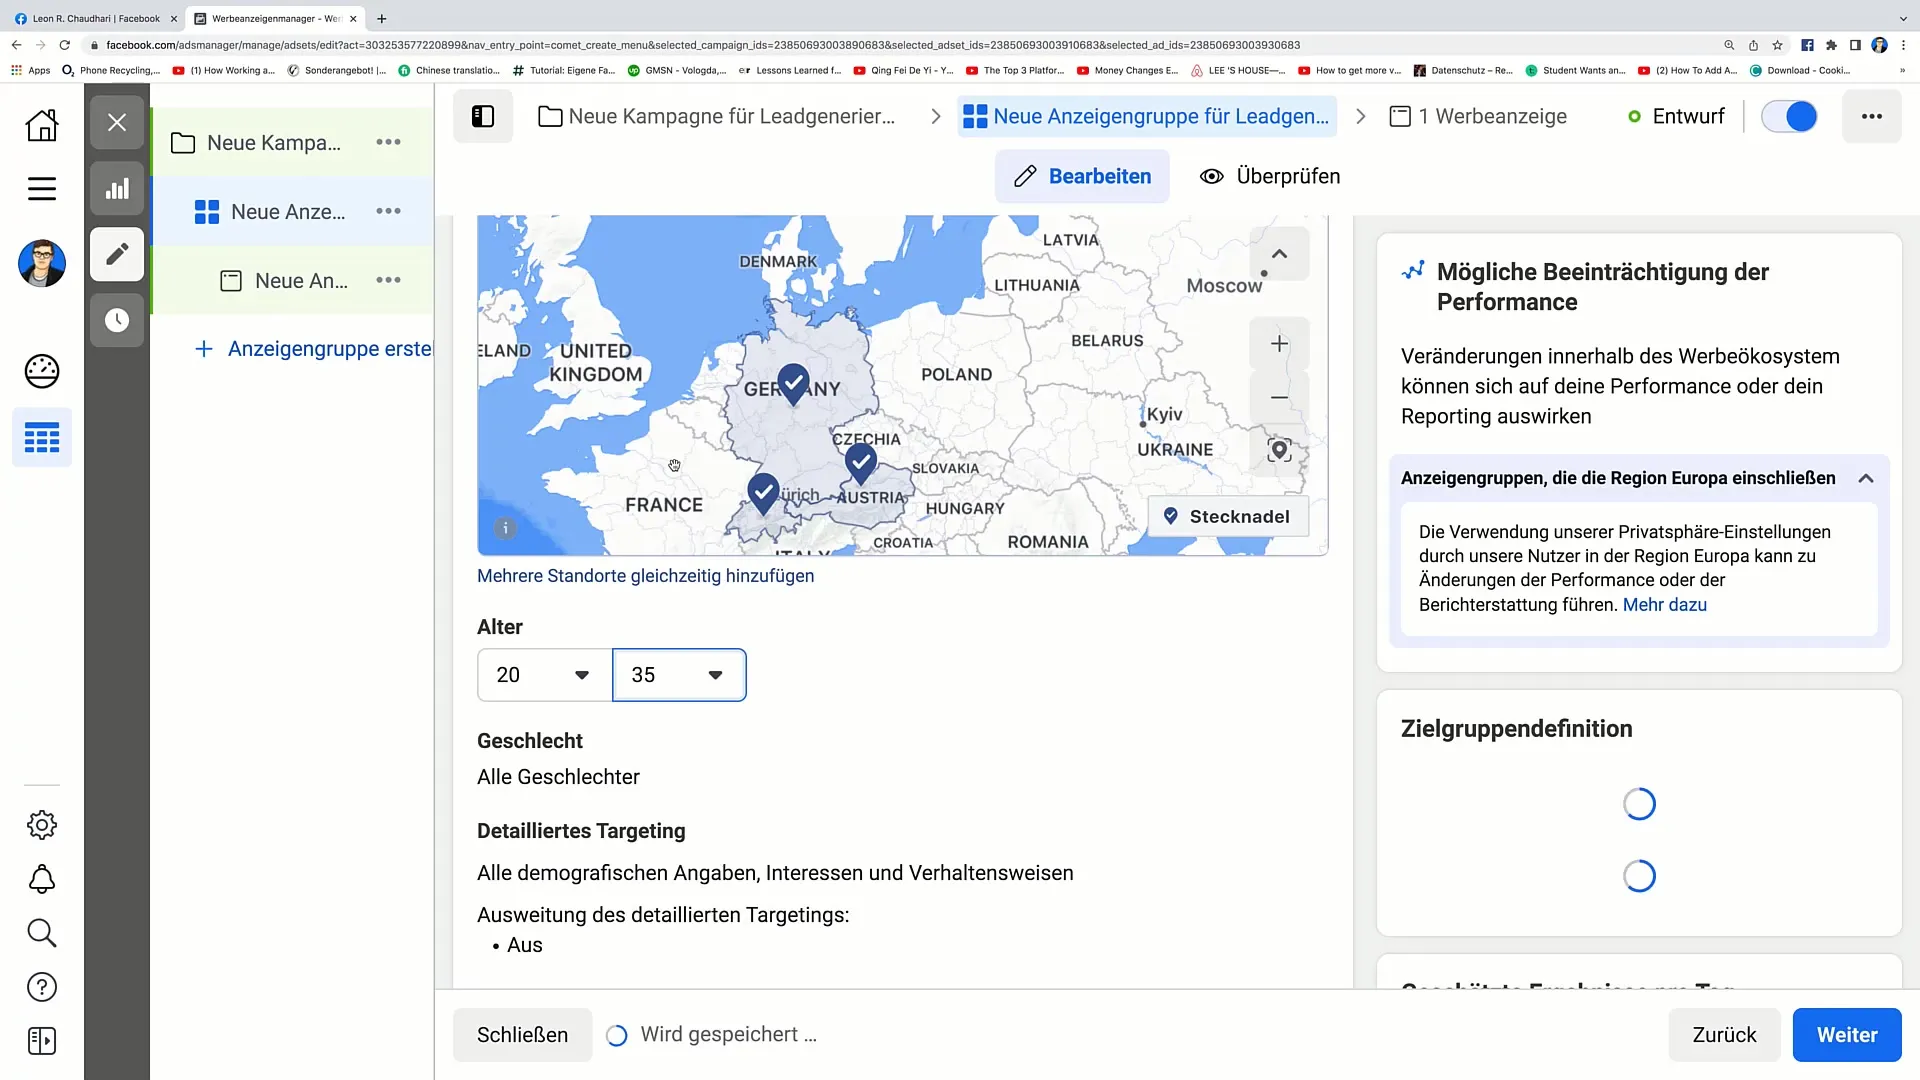Click the Switzerland map pin

coord(764,494)
